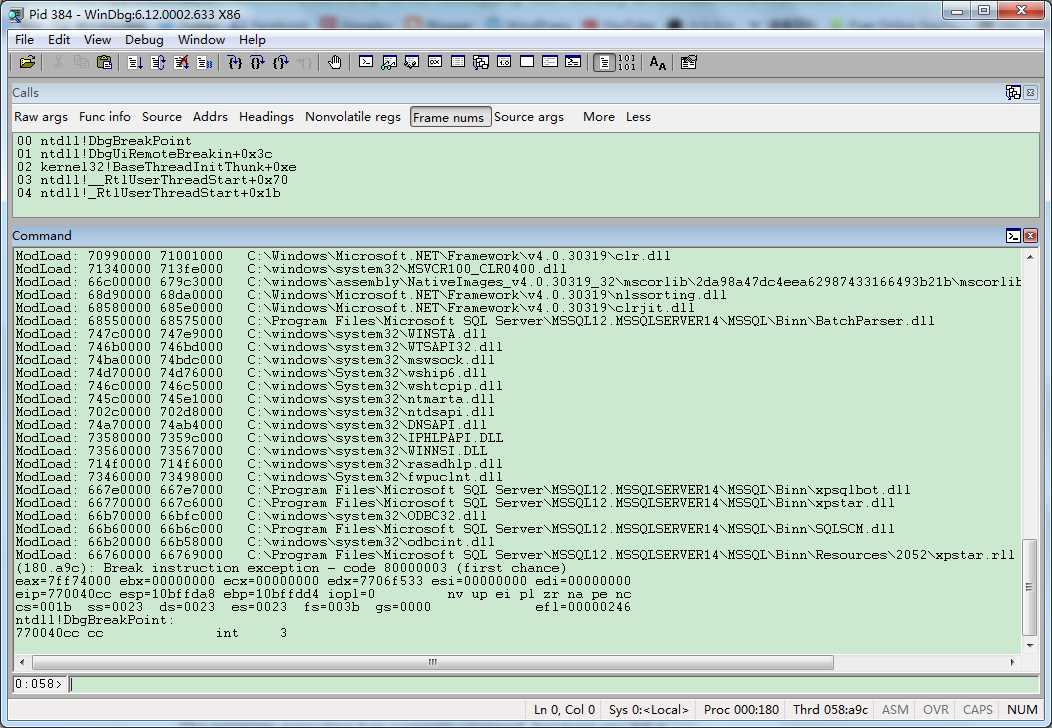
Task: Click the More button in Calls panel
Action: (598, 117)
